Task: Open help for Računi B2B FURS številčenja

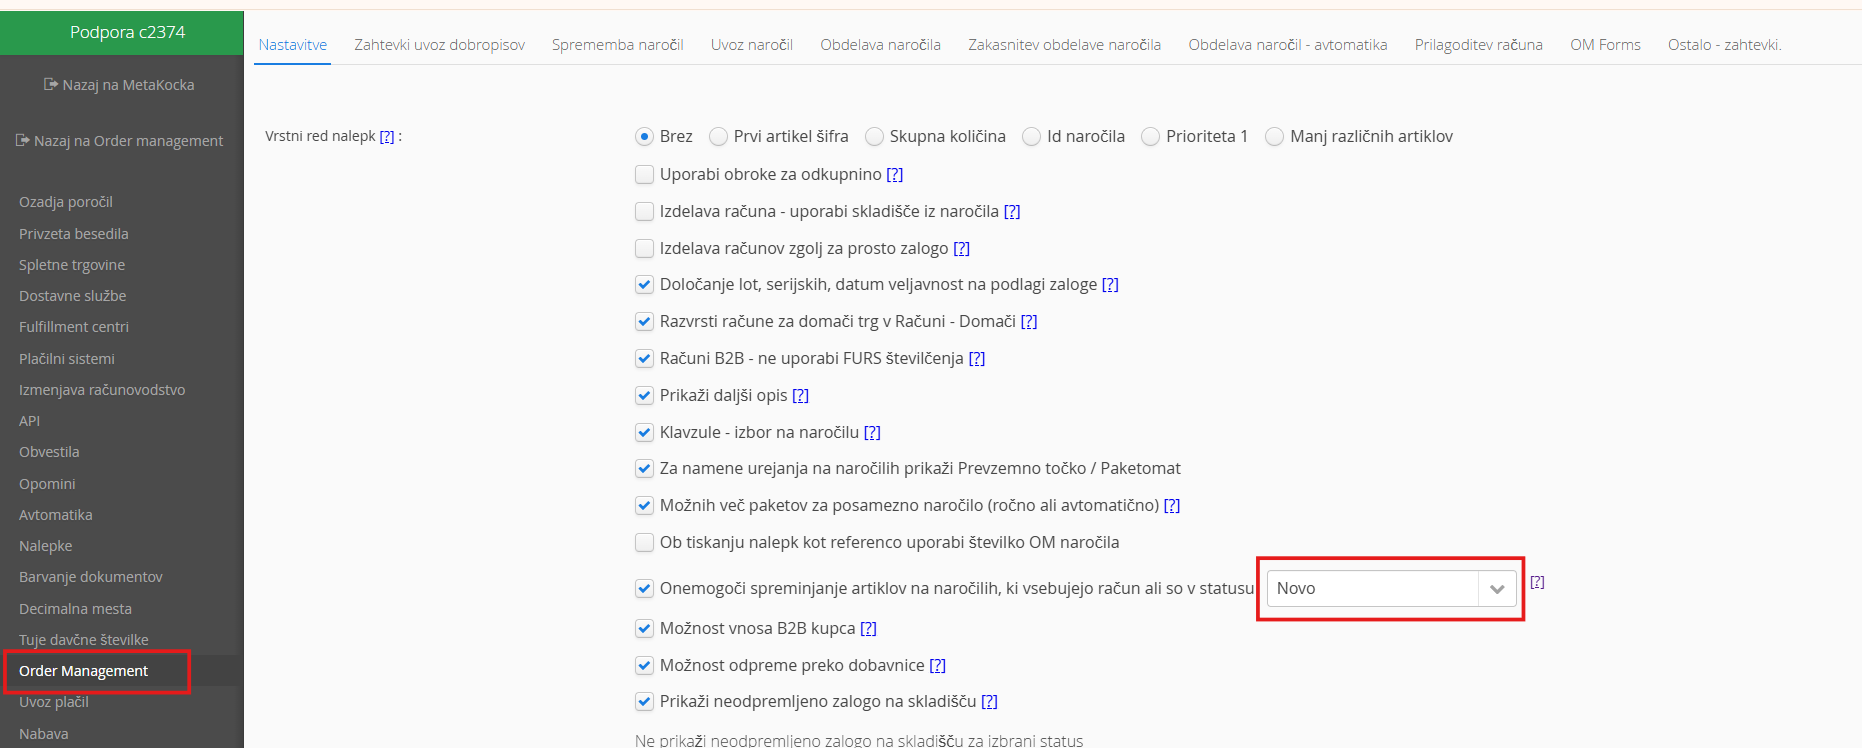Action: click(x=977, y=359)
